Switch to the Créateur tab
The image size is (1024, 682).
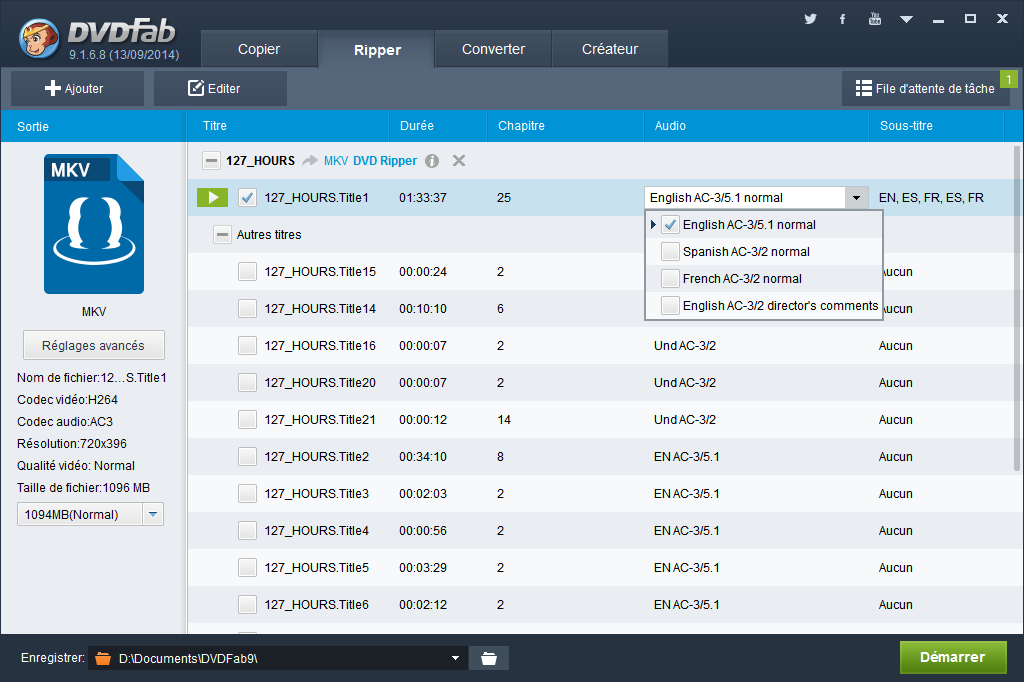tap(609, 49)
